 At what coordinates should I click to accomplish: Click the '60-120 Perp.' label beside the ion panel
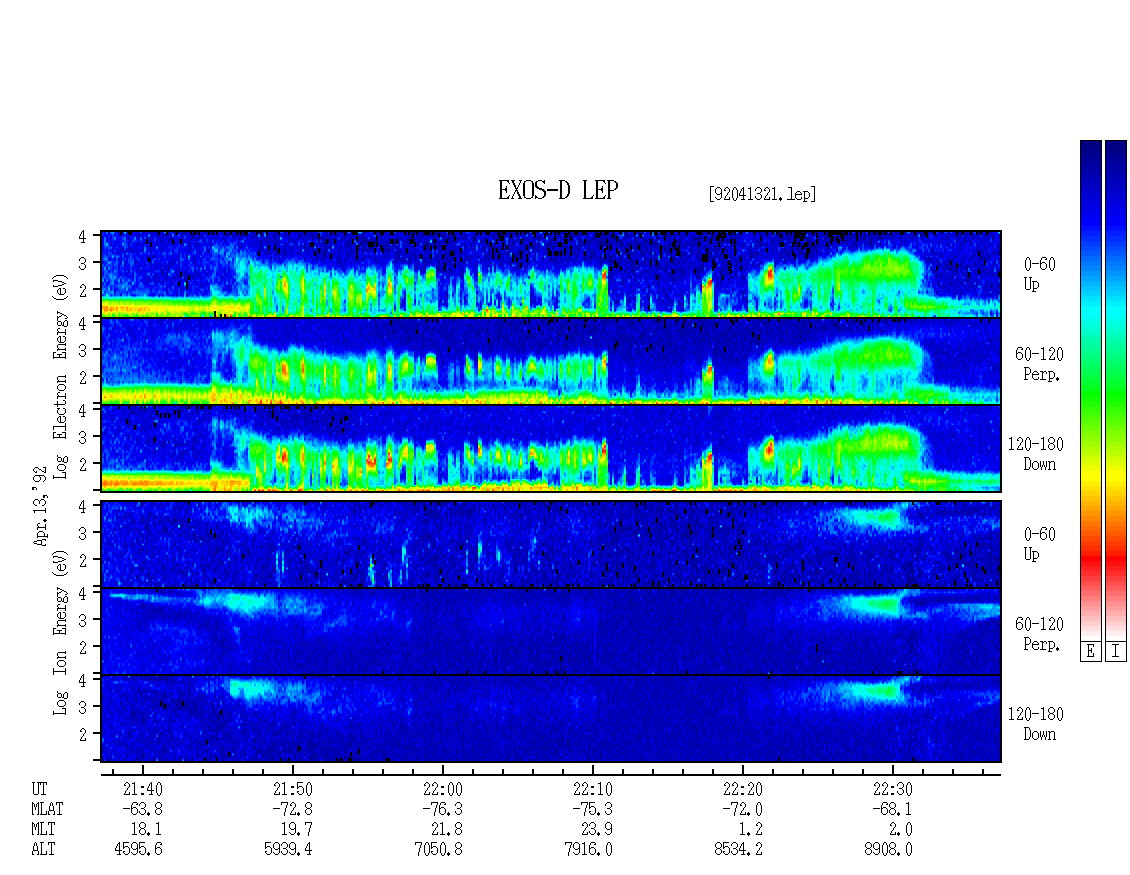tap(1039, 634)
